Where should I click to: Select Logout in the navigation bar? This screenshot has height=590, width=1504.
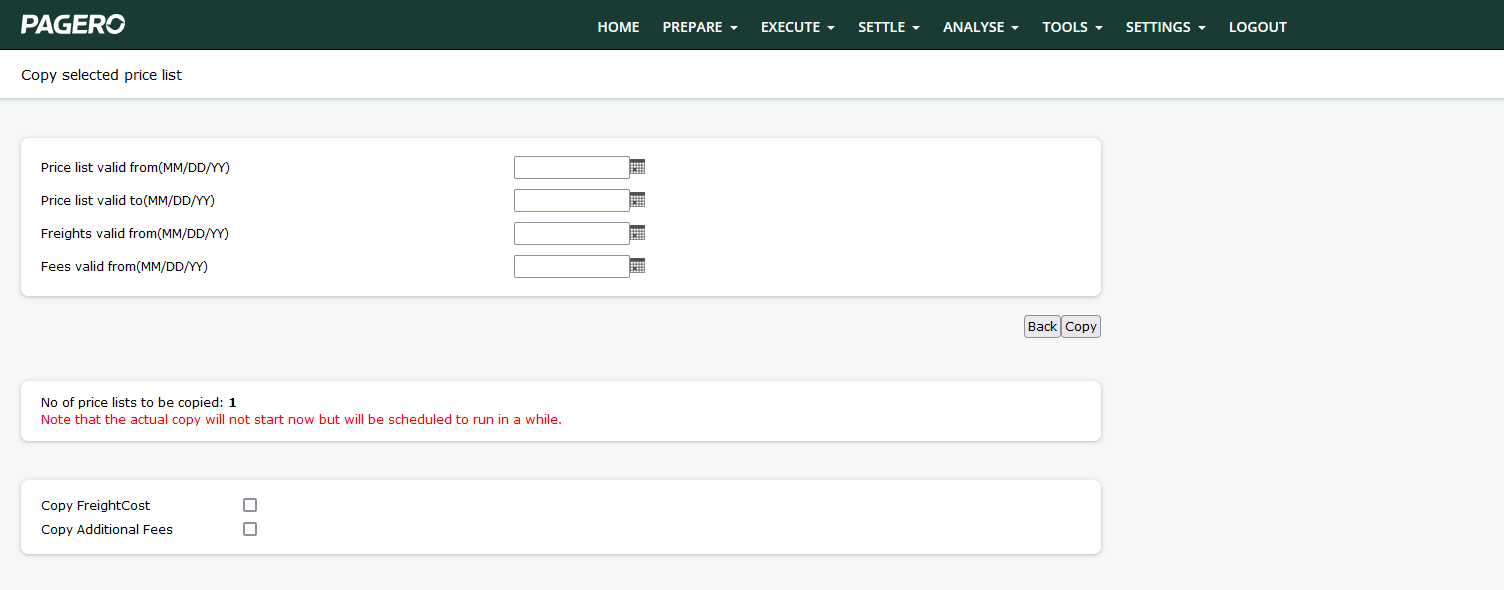pyautogui.click(x=1257, y=27)
